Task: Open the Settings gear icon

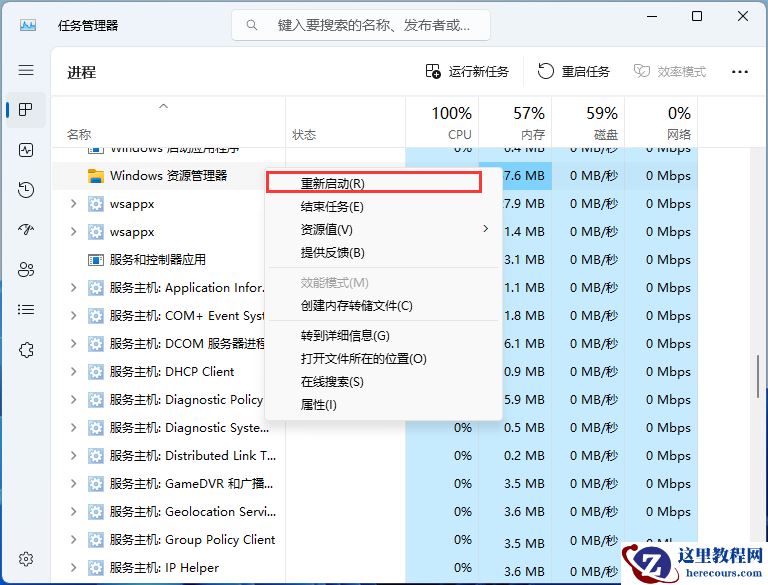Action: tap(26, 559)
